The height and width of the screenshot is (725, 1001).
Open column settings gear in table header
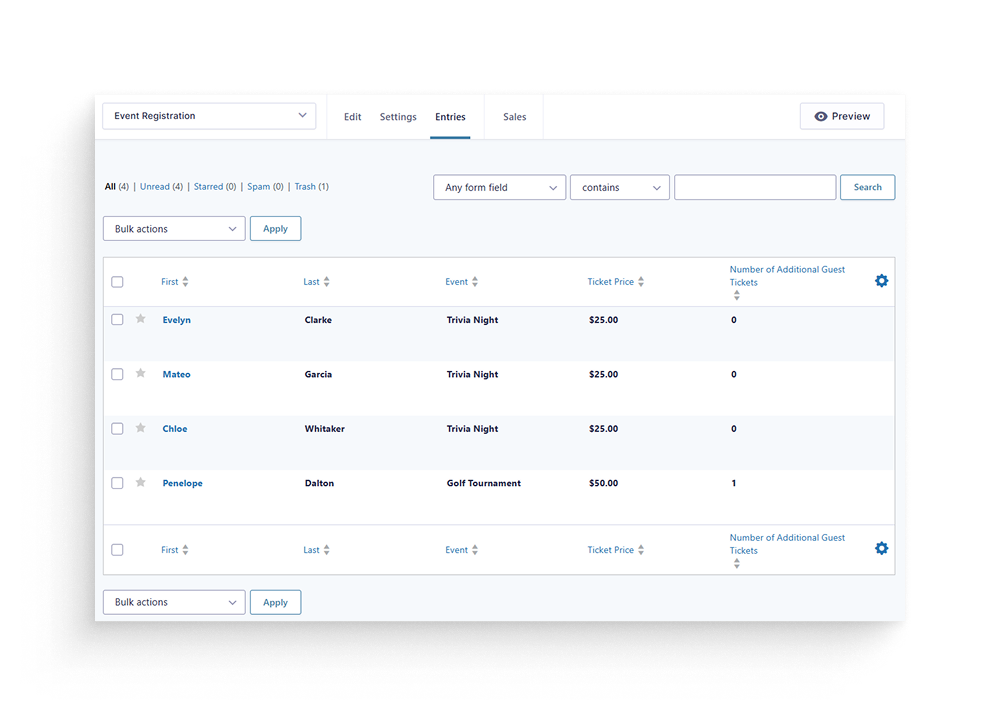pos(881,281)
